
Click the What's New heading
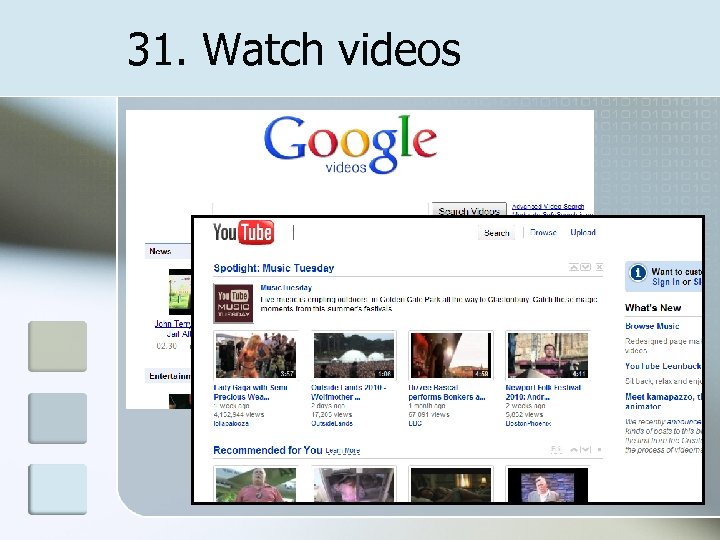[x=652, y=308]
